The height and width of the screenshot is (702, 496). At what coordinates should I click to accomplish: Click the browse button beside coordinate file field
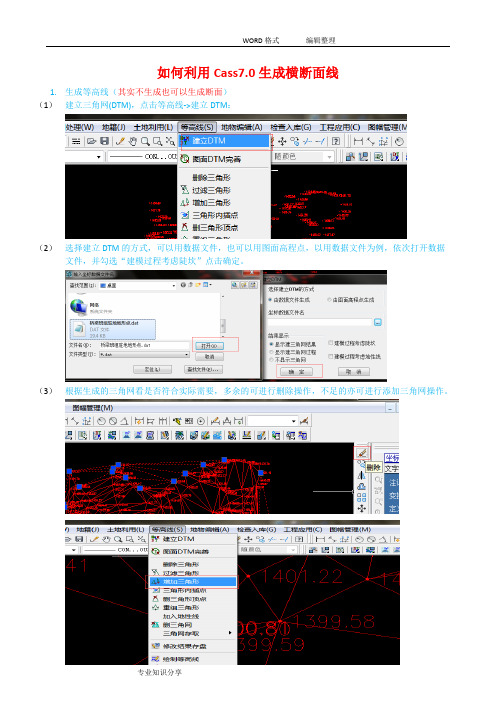[x=378, y=322]
